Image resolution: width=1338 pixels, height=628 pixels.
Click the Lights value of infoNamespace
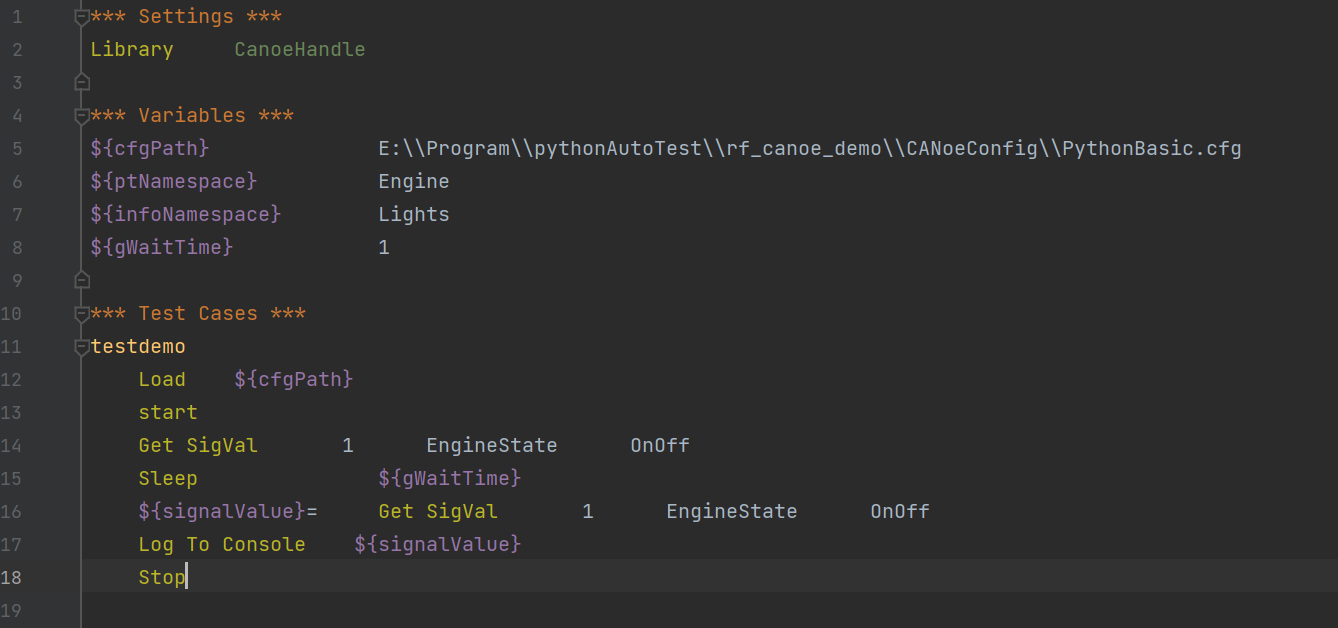pyautogui.click(x=413, y=214)
